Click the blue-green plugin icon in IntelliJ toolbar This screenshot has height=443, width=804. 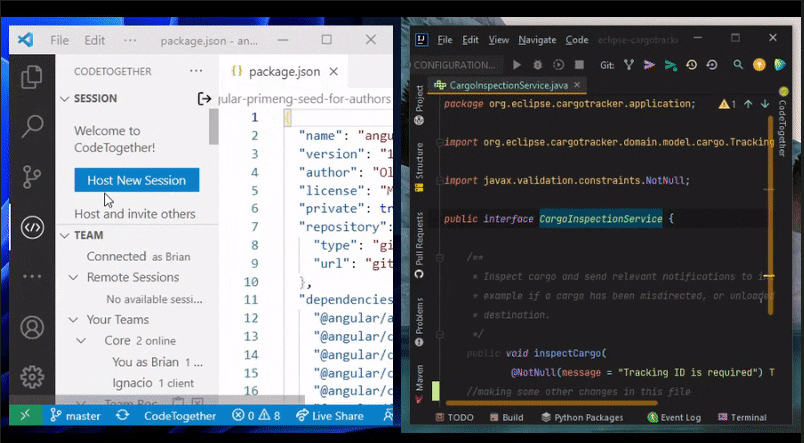pos(780,65)
